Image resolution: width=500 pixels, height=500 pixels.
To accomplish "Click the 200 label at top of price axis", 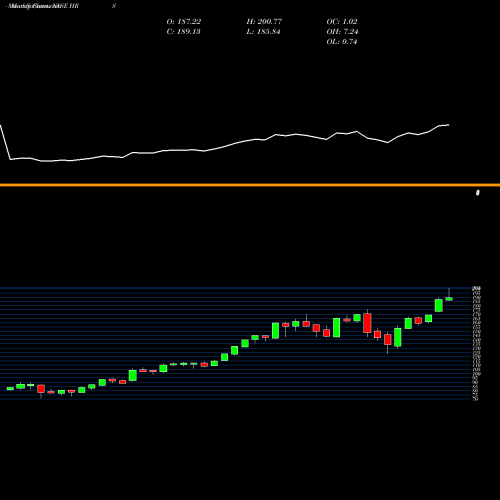I will point(476,288).
